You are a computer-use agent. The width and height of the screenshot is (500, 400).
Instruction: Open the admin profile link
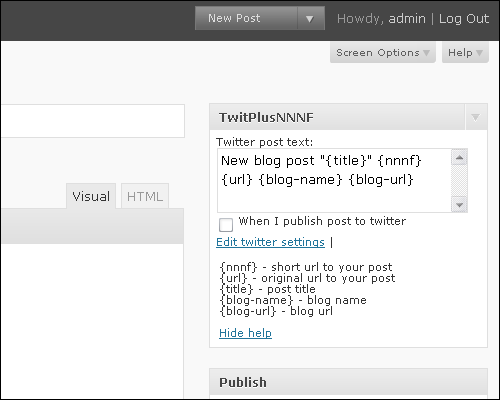coord(407,19)
